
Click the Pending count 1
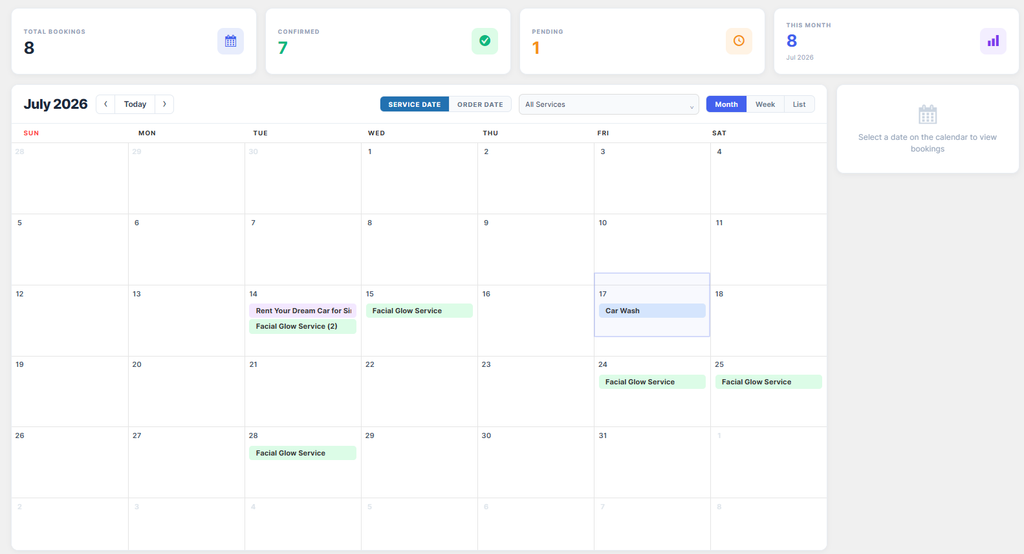536,48
